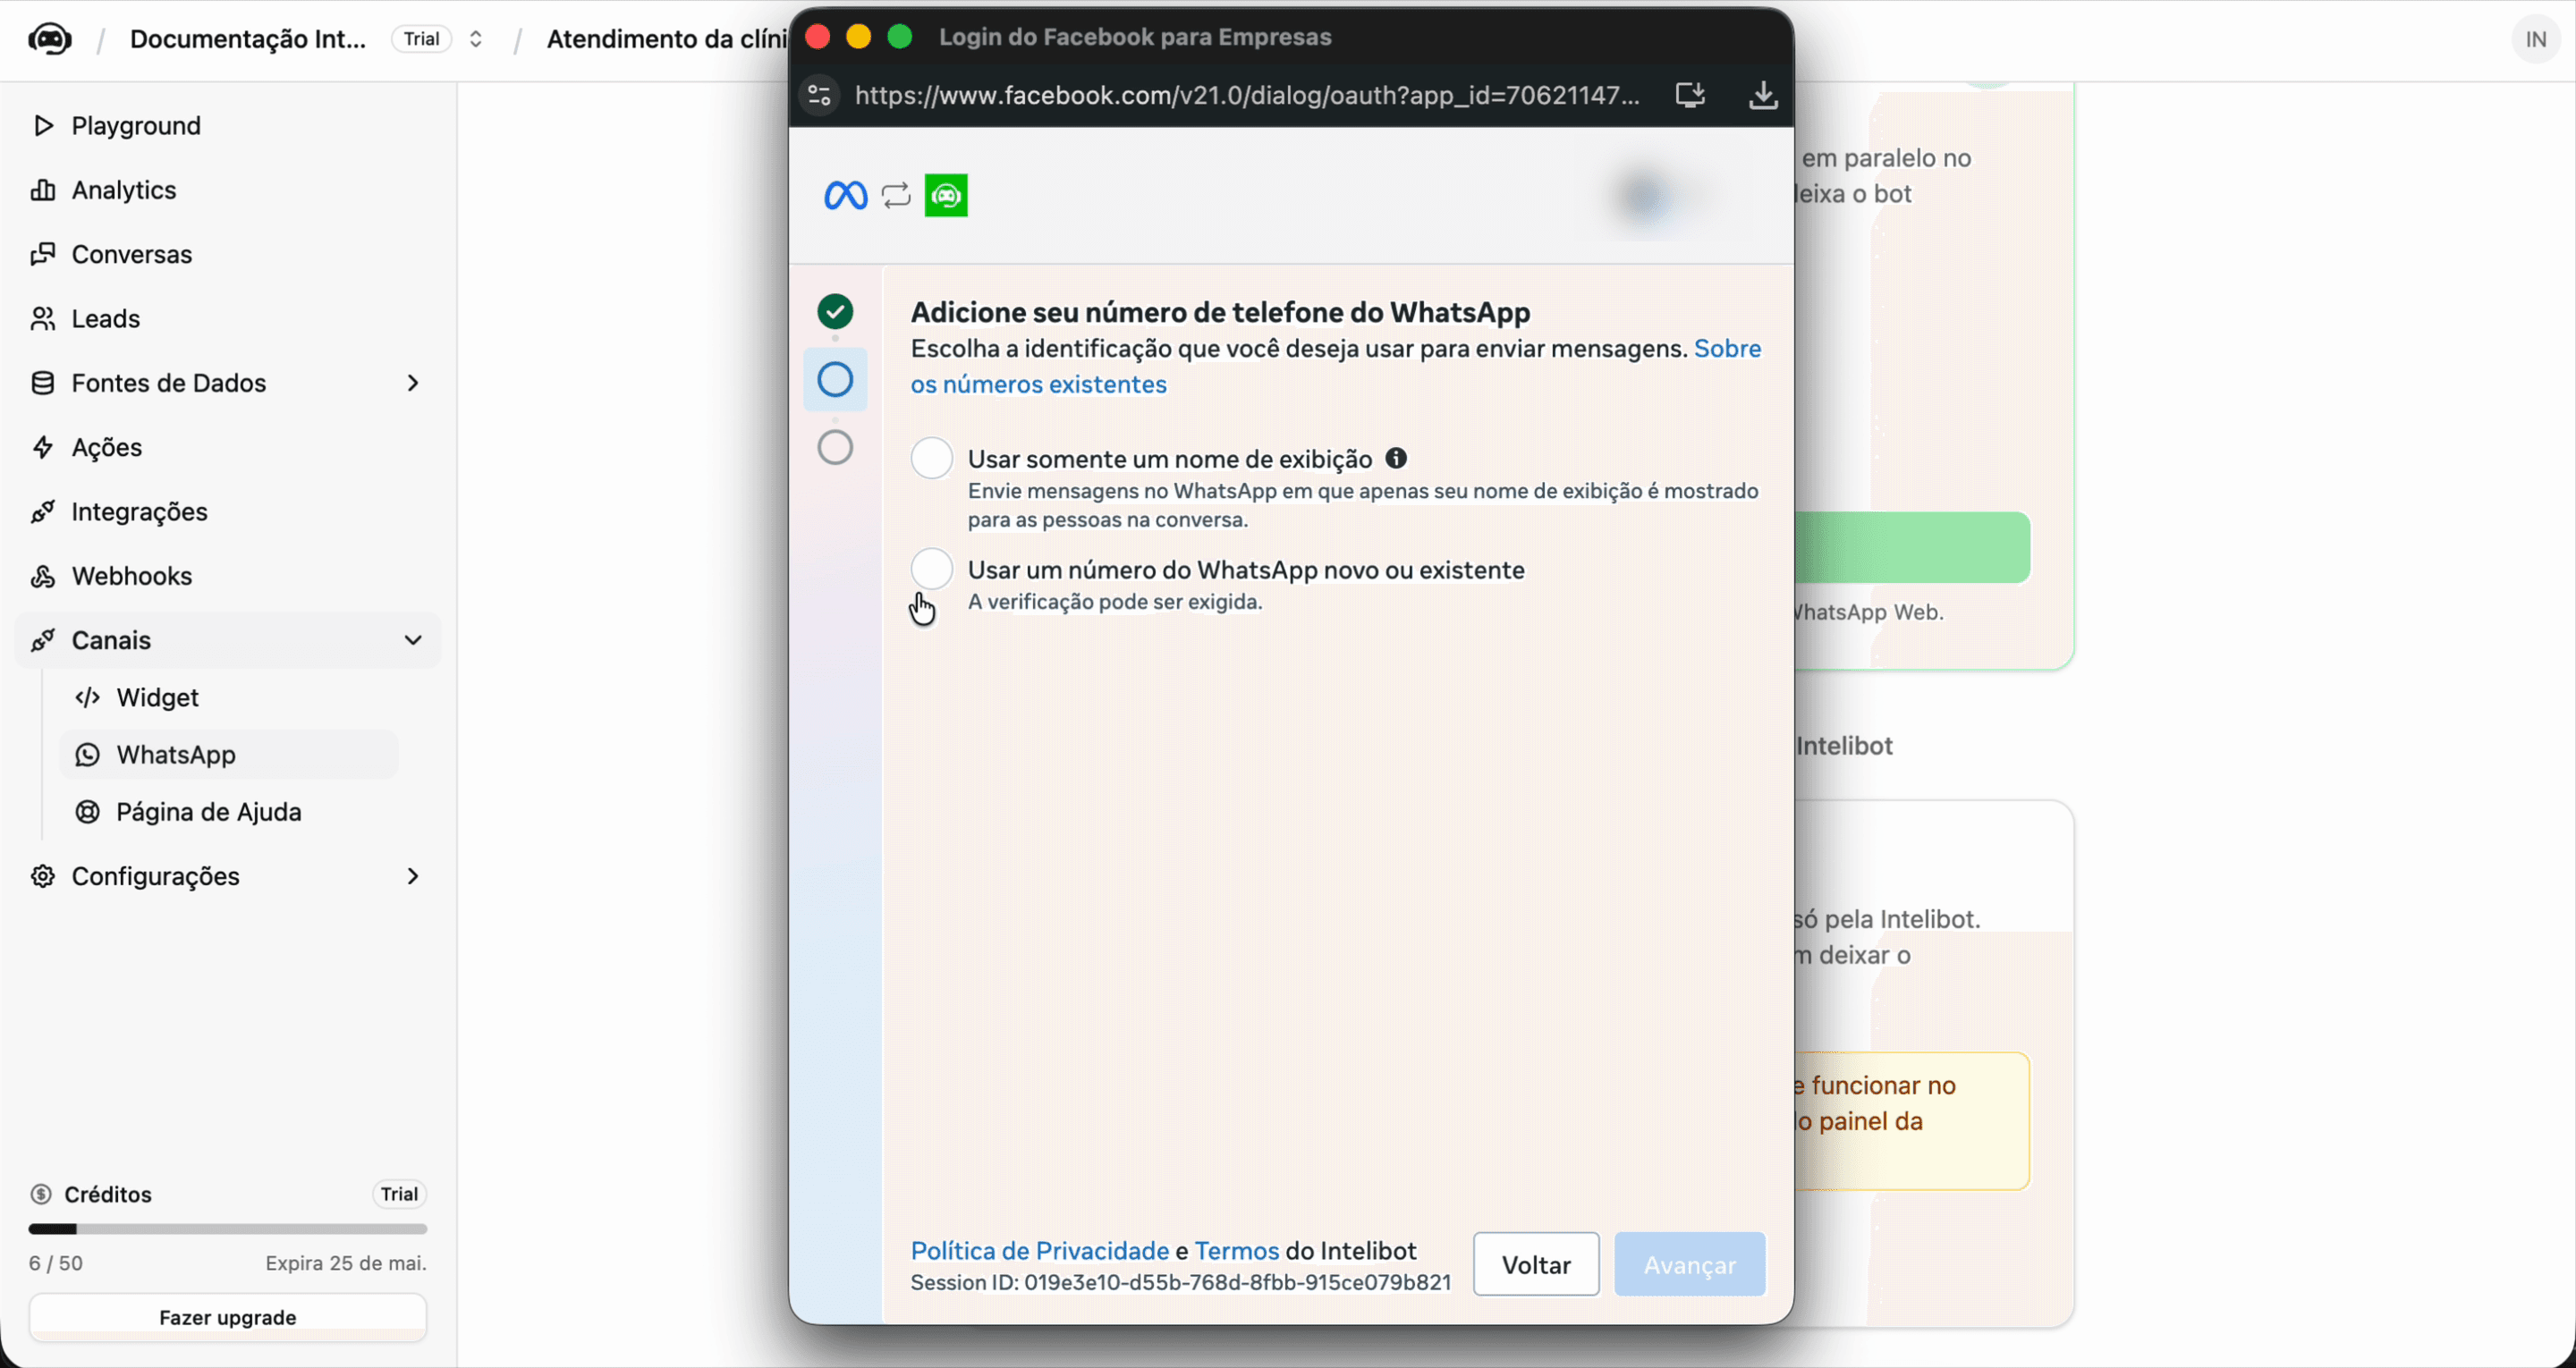Click the completed green check step indicator
This screenshot has height=1368, width=2576.
(835, 312)
